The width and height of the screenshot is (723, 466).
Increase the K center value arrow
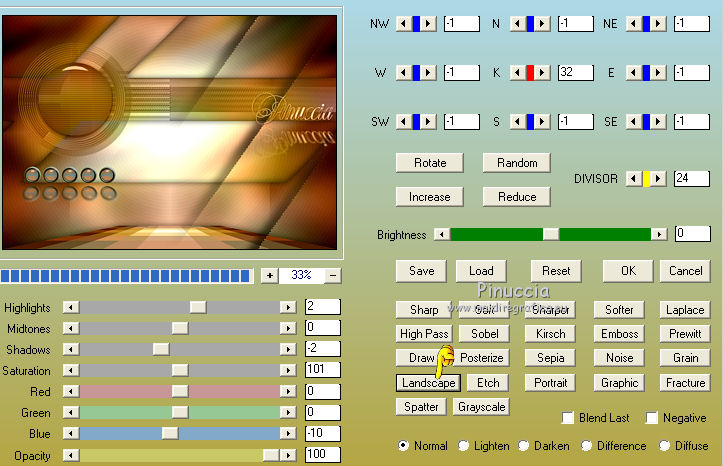[542, 72]
